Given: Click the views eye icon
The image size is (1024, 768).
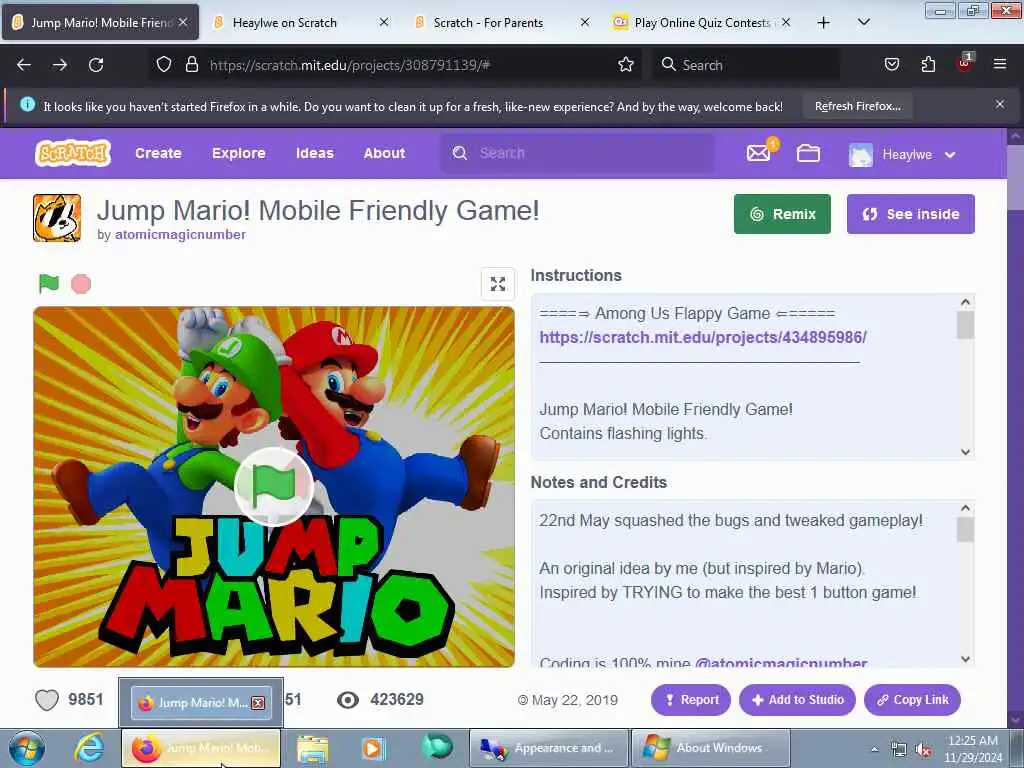Looking at the screenshot, I should [x=347, y=700].
